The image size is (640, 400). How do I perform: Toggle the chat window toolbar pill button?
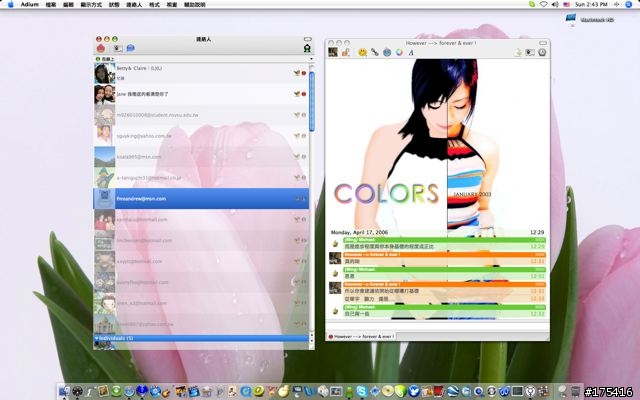click(543, 43)
